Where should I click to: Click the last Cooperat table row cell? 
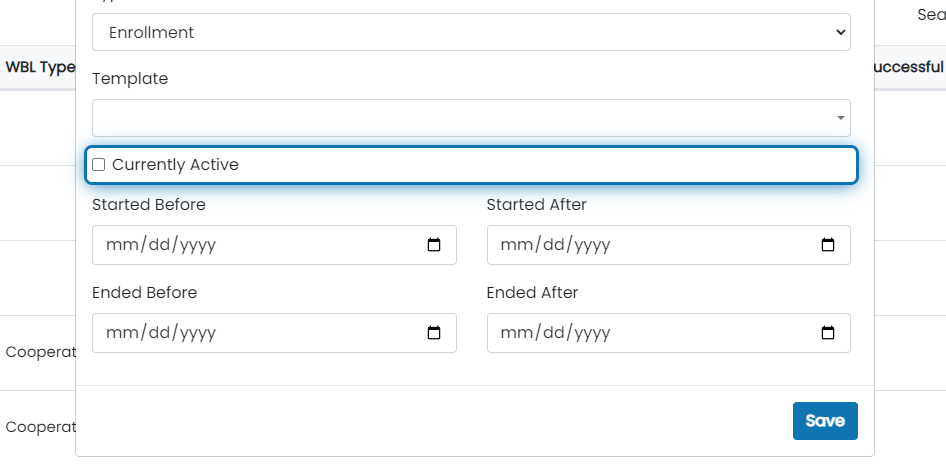(x=40, y=427)
